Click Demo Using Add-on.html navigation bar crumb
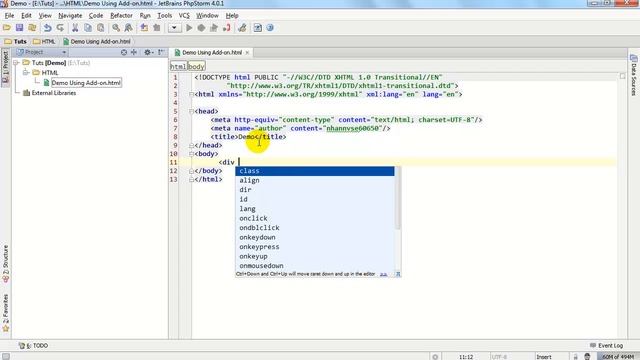This screenshot has width=640, height=360. click(97, 41)
